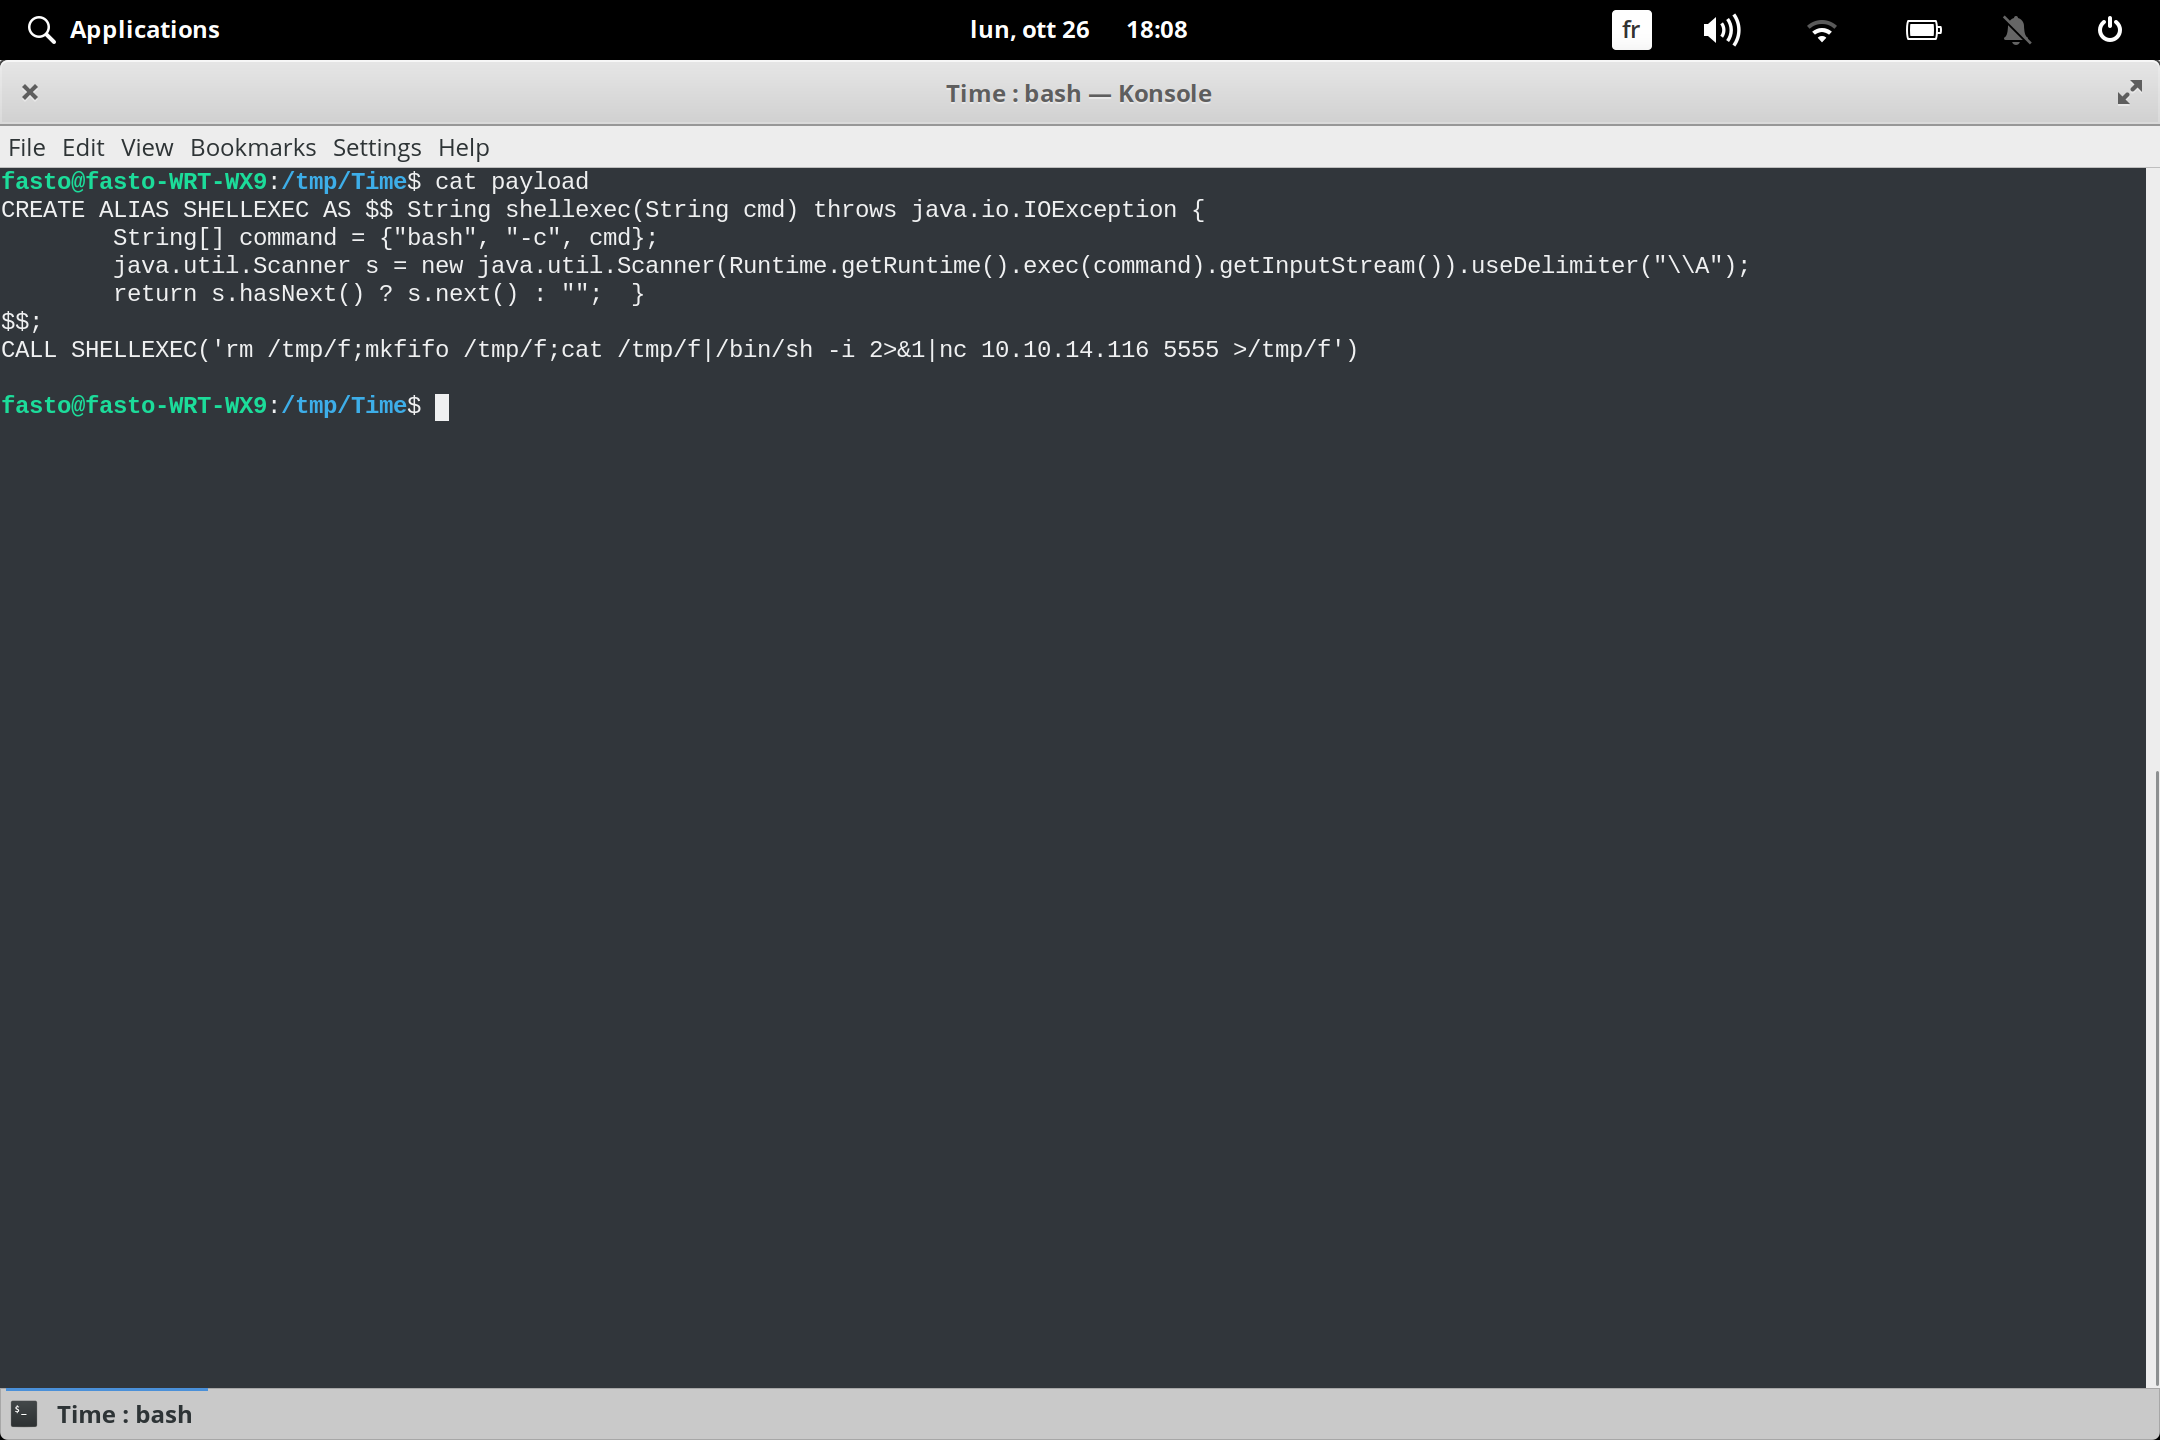Check the battery status icon
The width and height of the screenshot is (2160, 1440).
pyautogui.click(x=1923, y=29)
